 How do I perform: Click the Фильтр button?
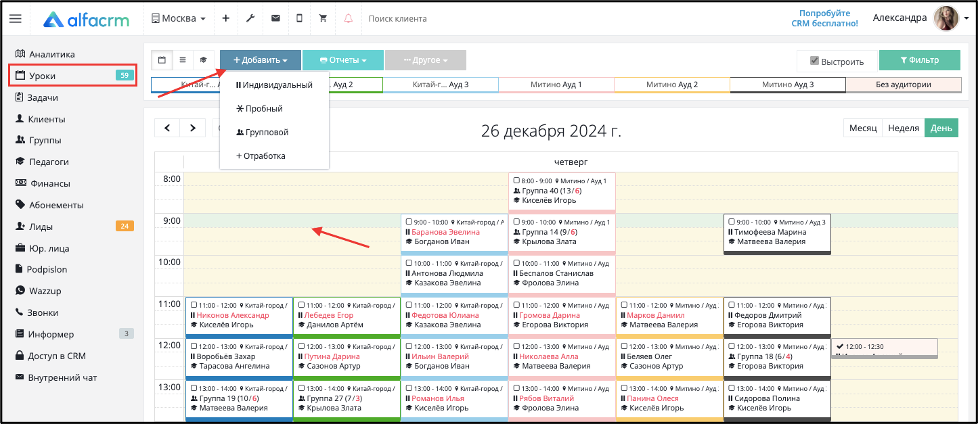(x=919, y=61)
